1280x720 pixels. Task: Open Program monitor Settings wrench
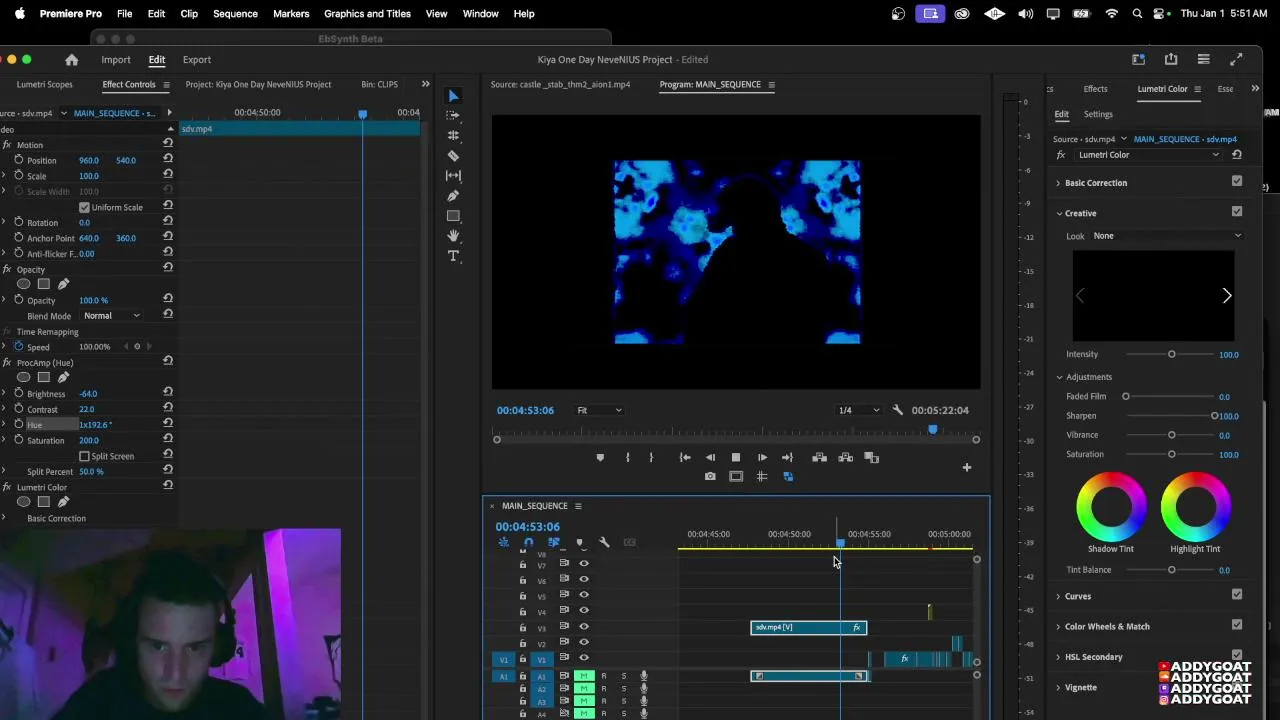pyautogui.click(x=897, y=410)
